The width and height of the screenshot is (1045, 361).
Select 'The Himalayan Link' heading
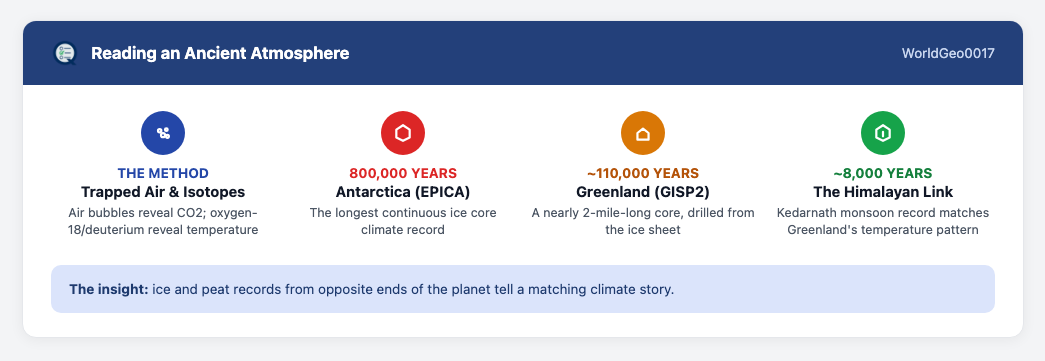click(x=882, y=192)
